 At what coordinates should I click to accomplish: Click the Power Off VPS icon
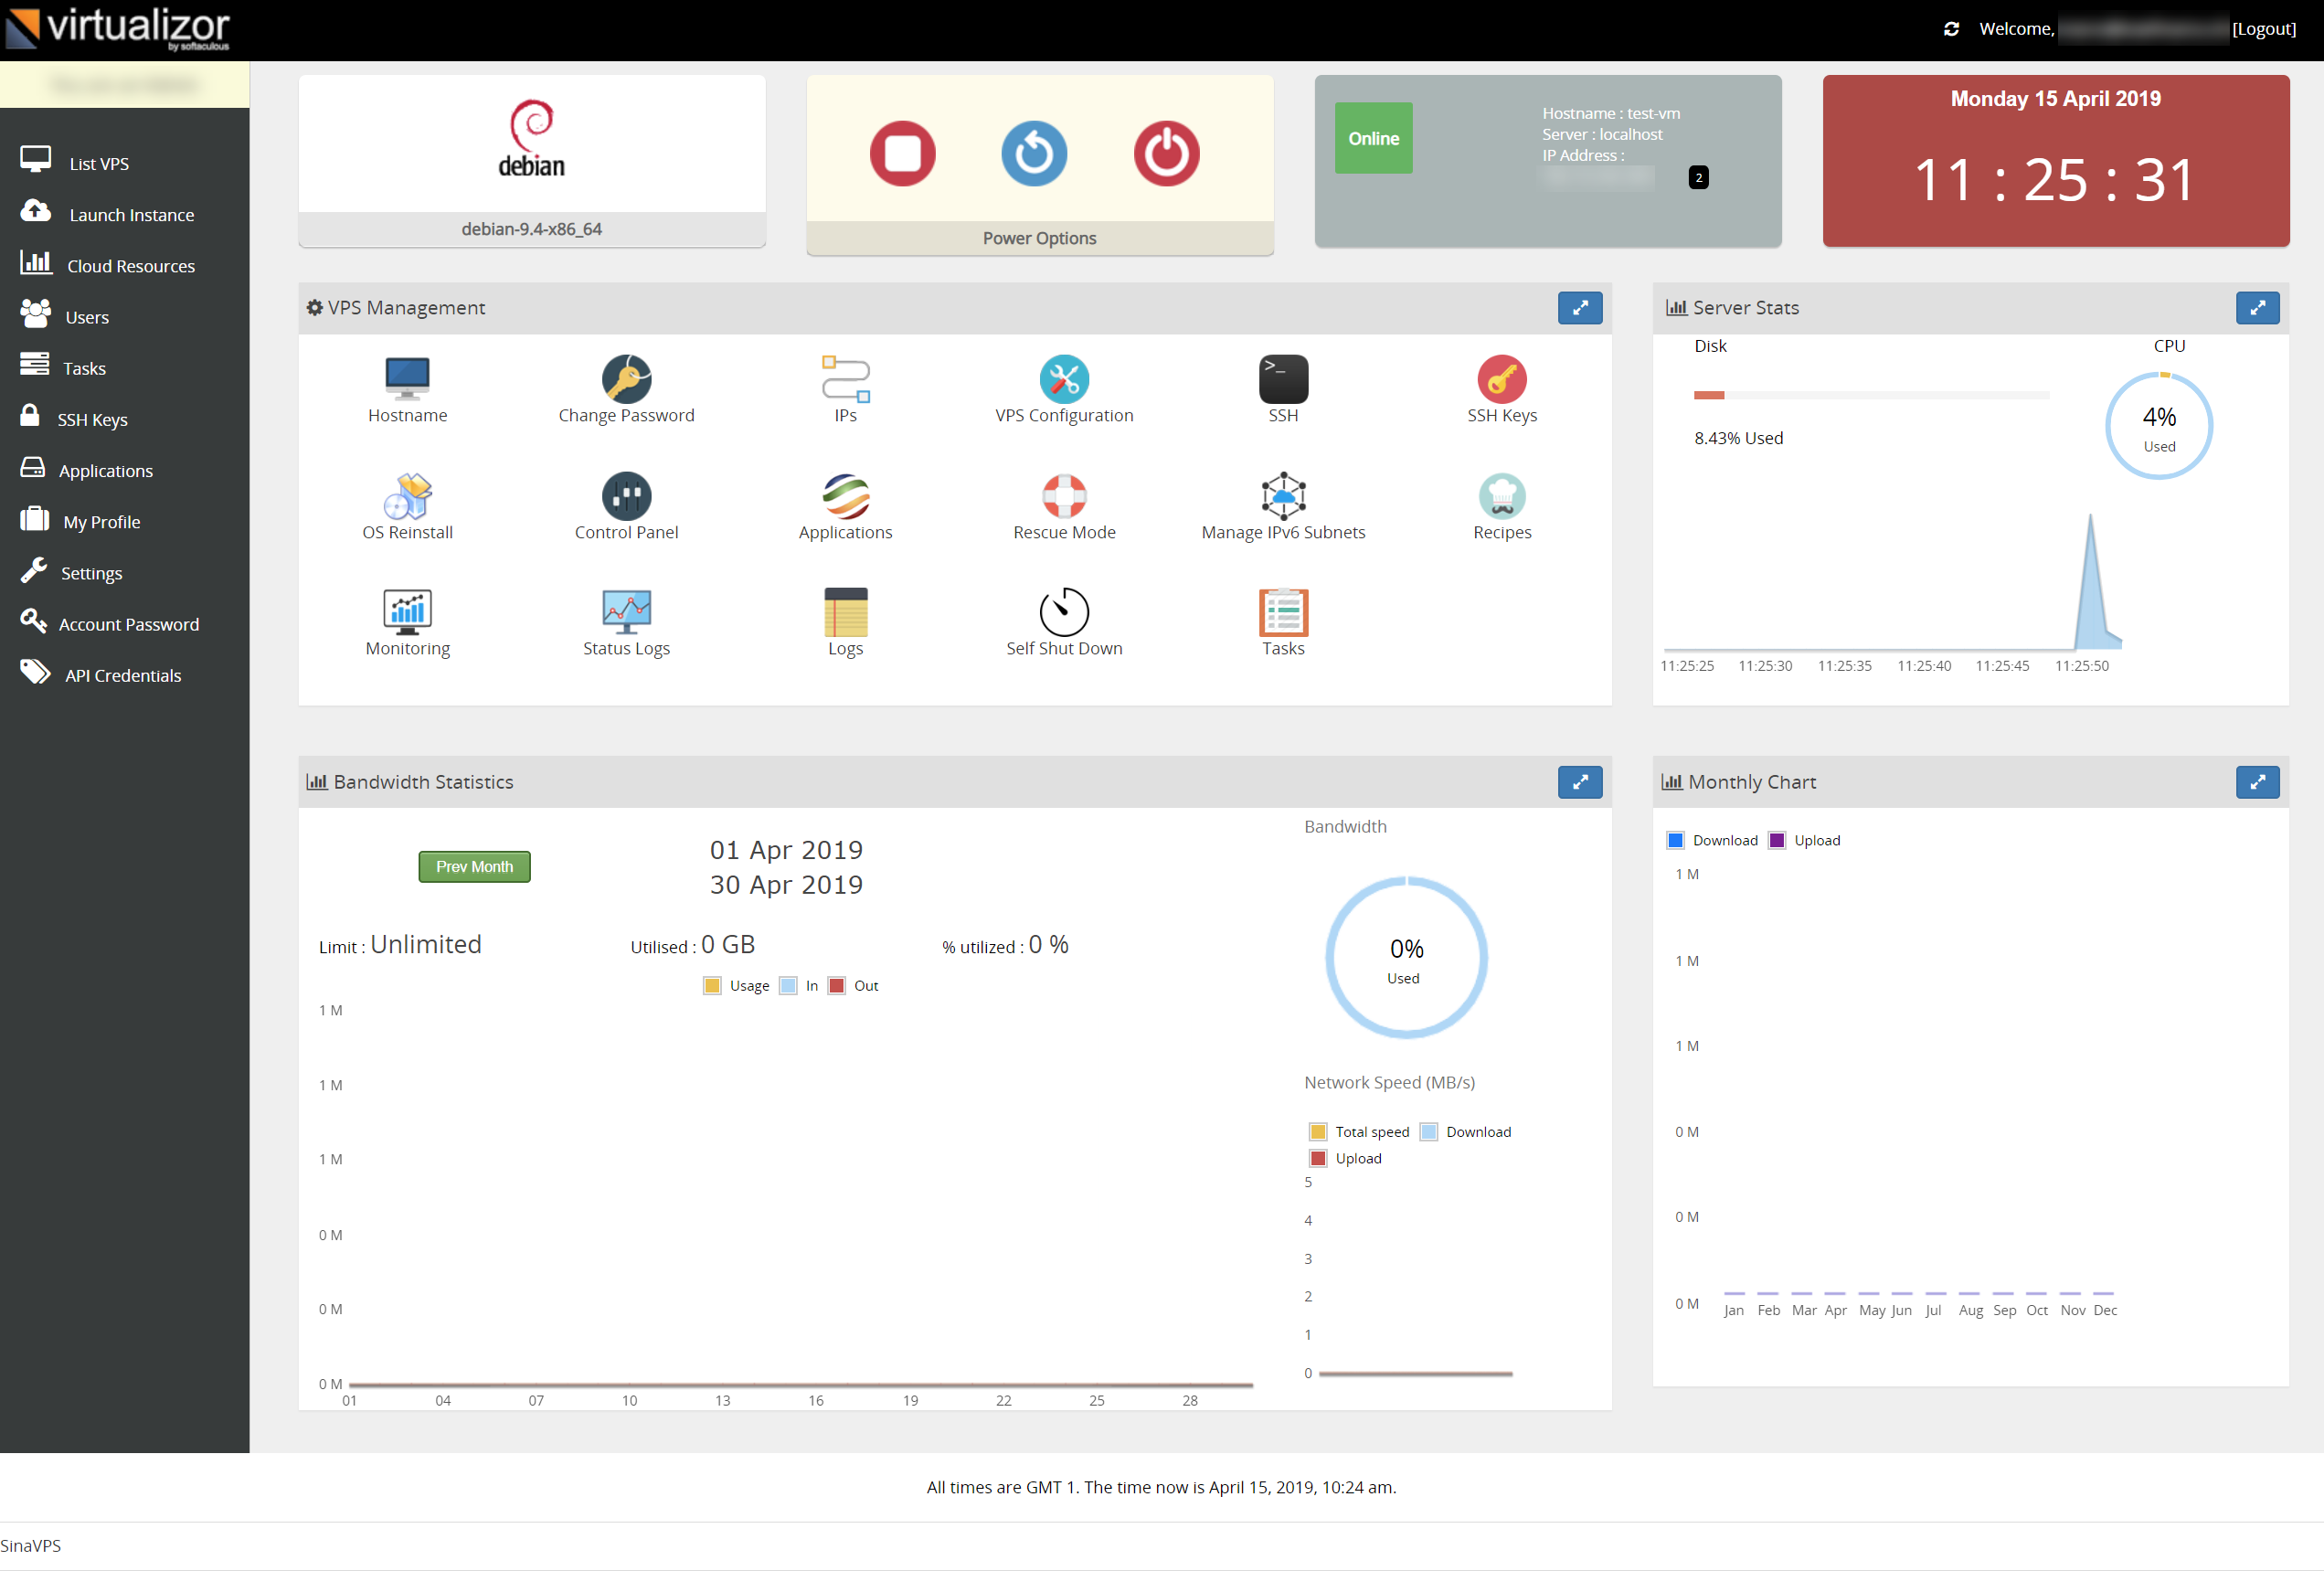[x=1166, y=154]
